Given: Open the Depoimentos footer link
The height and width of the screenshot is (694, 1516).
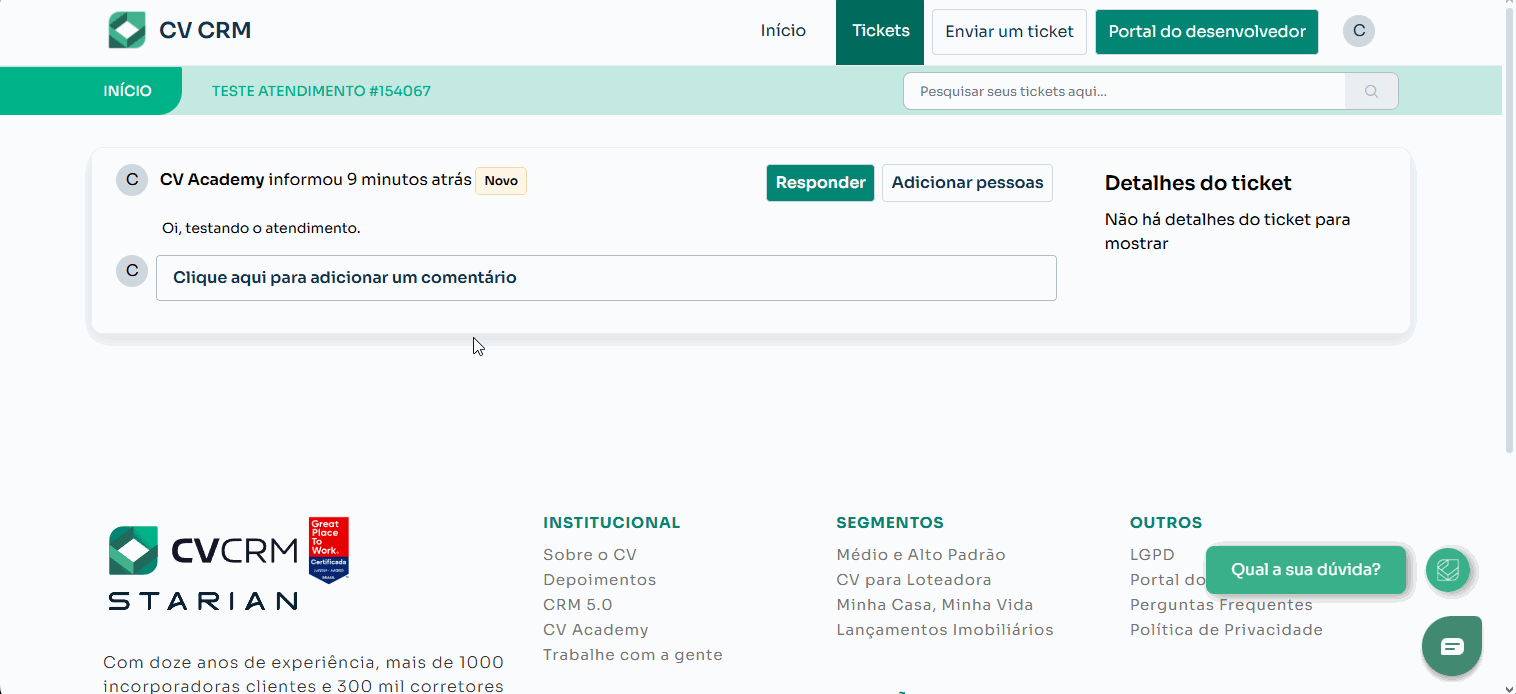Looking at the screenshot, I should tap(599, 580).
